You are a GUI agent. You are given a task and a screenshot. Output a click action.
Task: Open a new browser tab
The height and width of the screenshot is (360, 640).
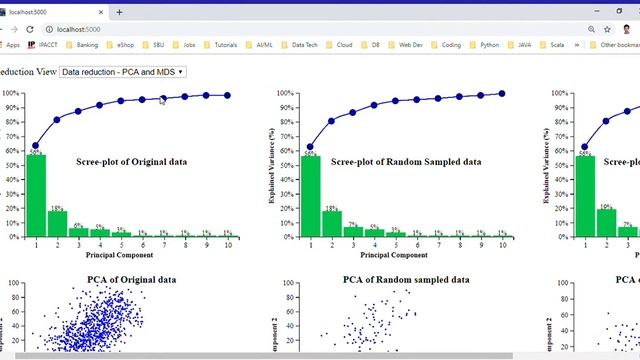point(119,12)
